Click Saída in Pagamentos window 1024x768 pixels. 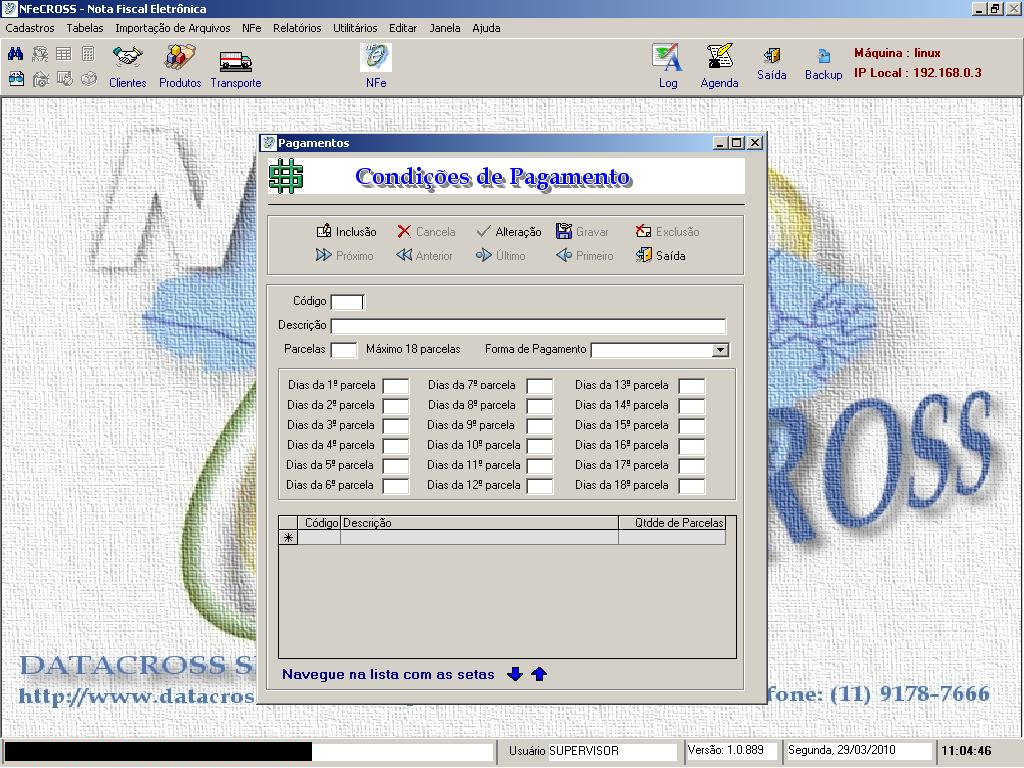tap(660, 255)
